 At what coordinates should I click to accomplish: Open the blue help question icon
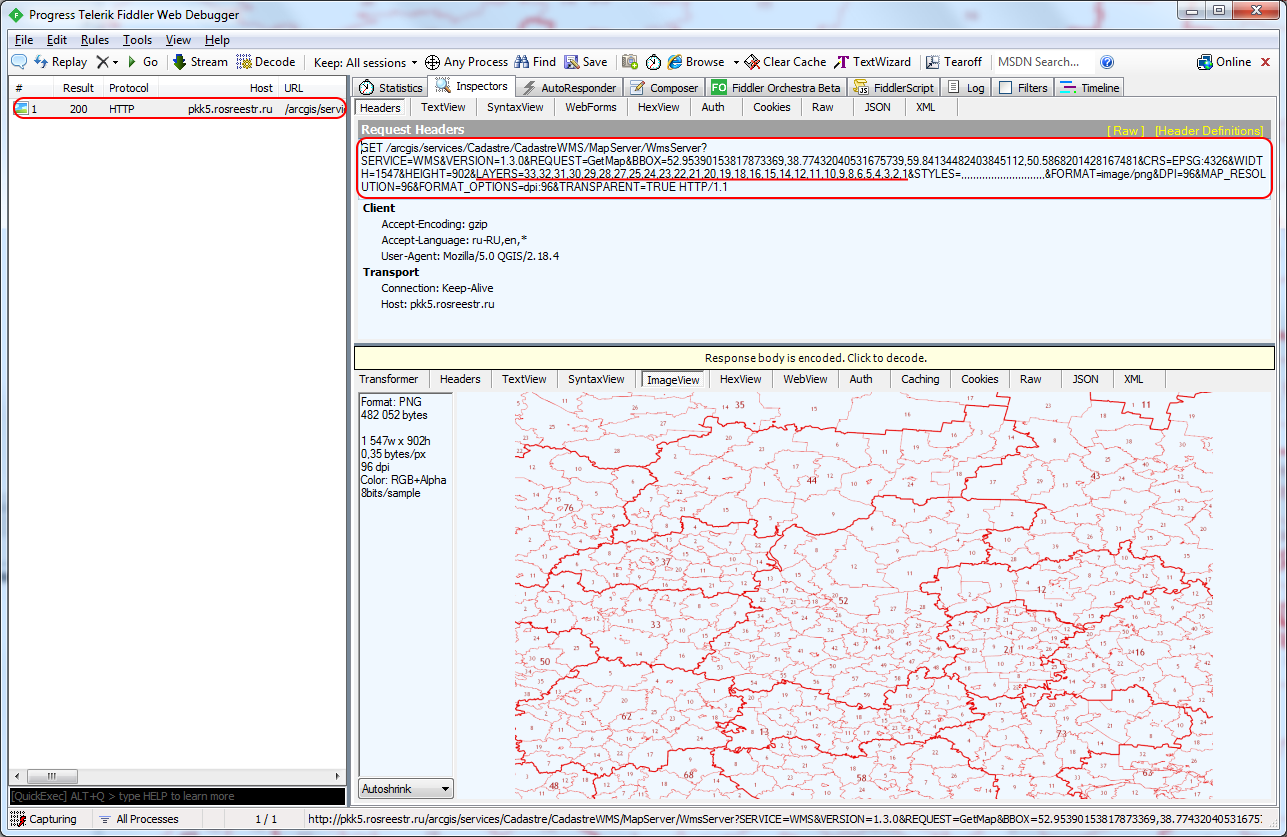tap(1107, 62)
